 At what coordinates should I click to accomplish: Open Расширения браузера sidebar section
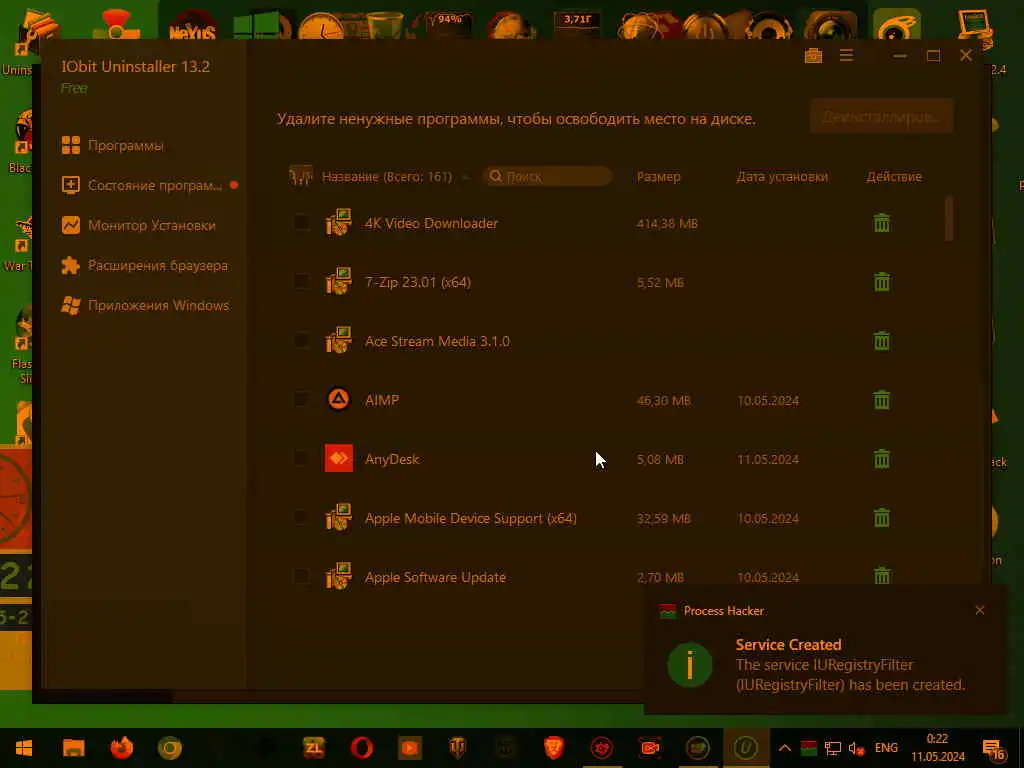point(144,265)
